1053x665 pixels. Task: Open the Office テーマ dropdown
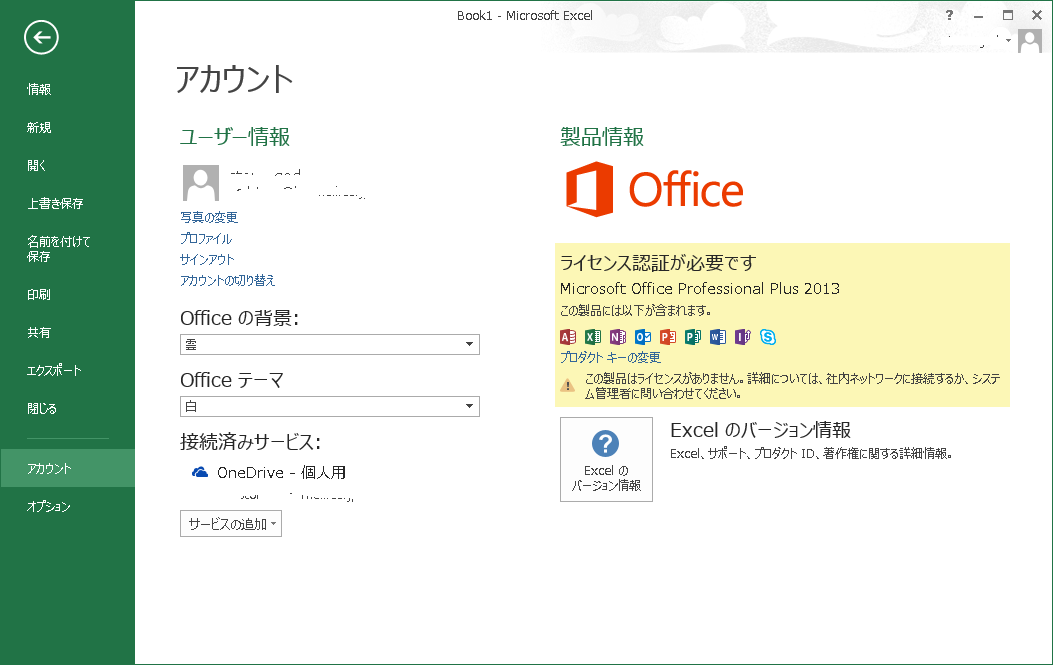(330, 406)
